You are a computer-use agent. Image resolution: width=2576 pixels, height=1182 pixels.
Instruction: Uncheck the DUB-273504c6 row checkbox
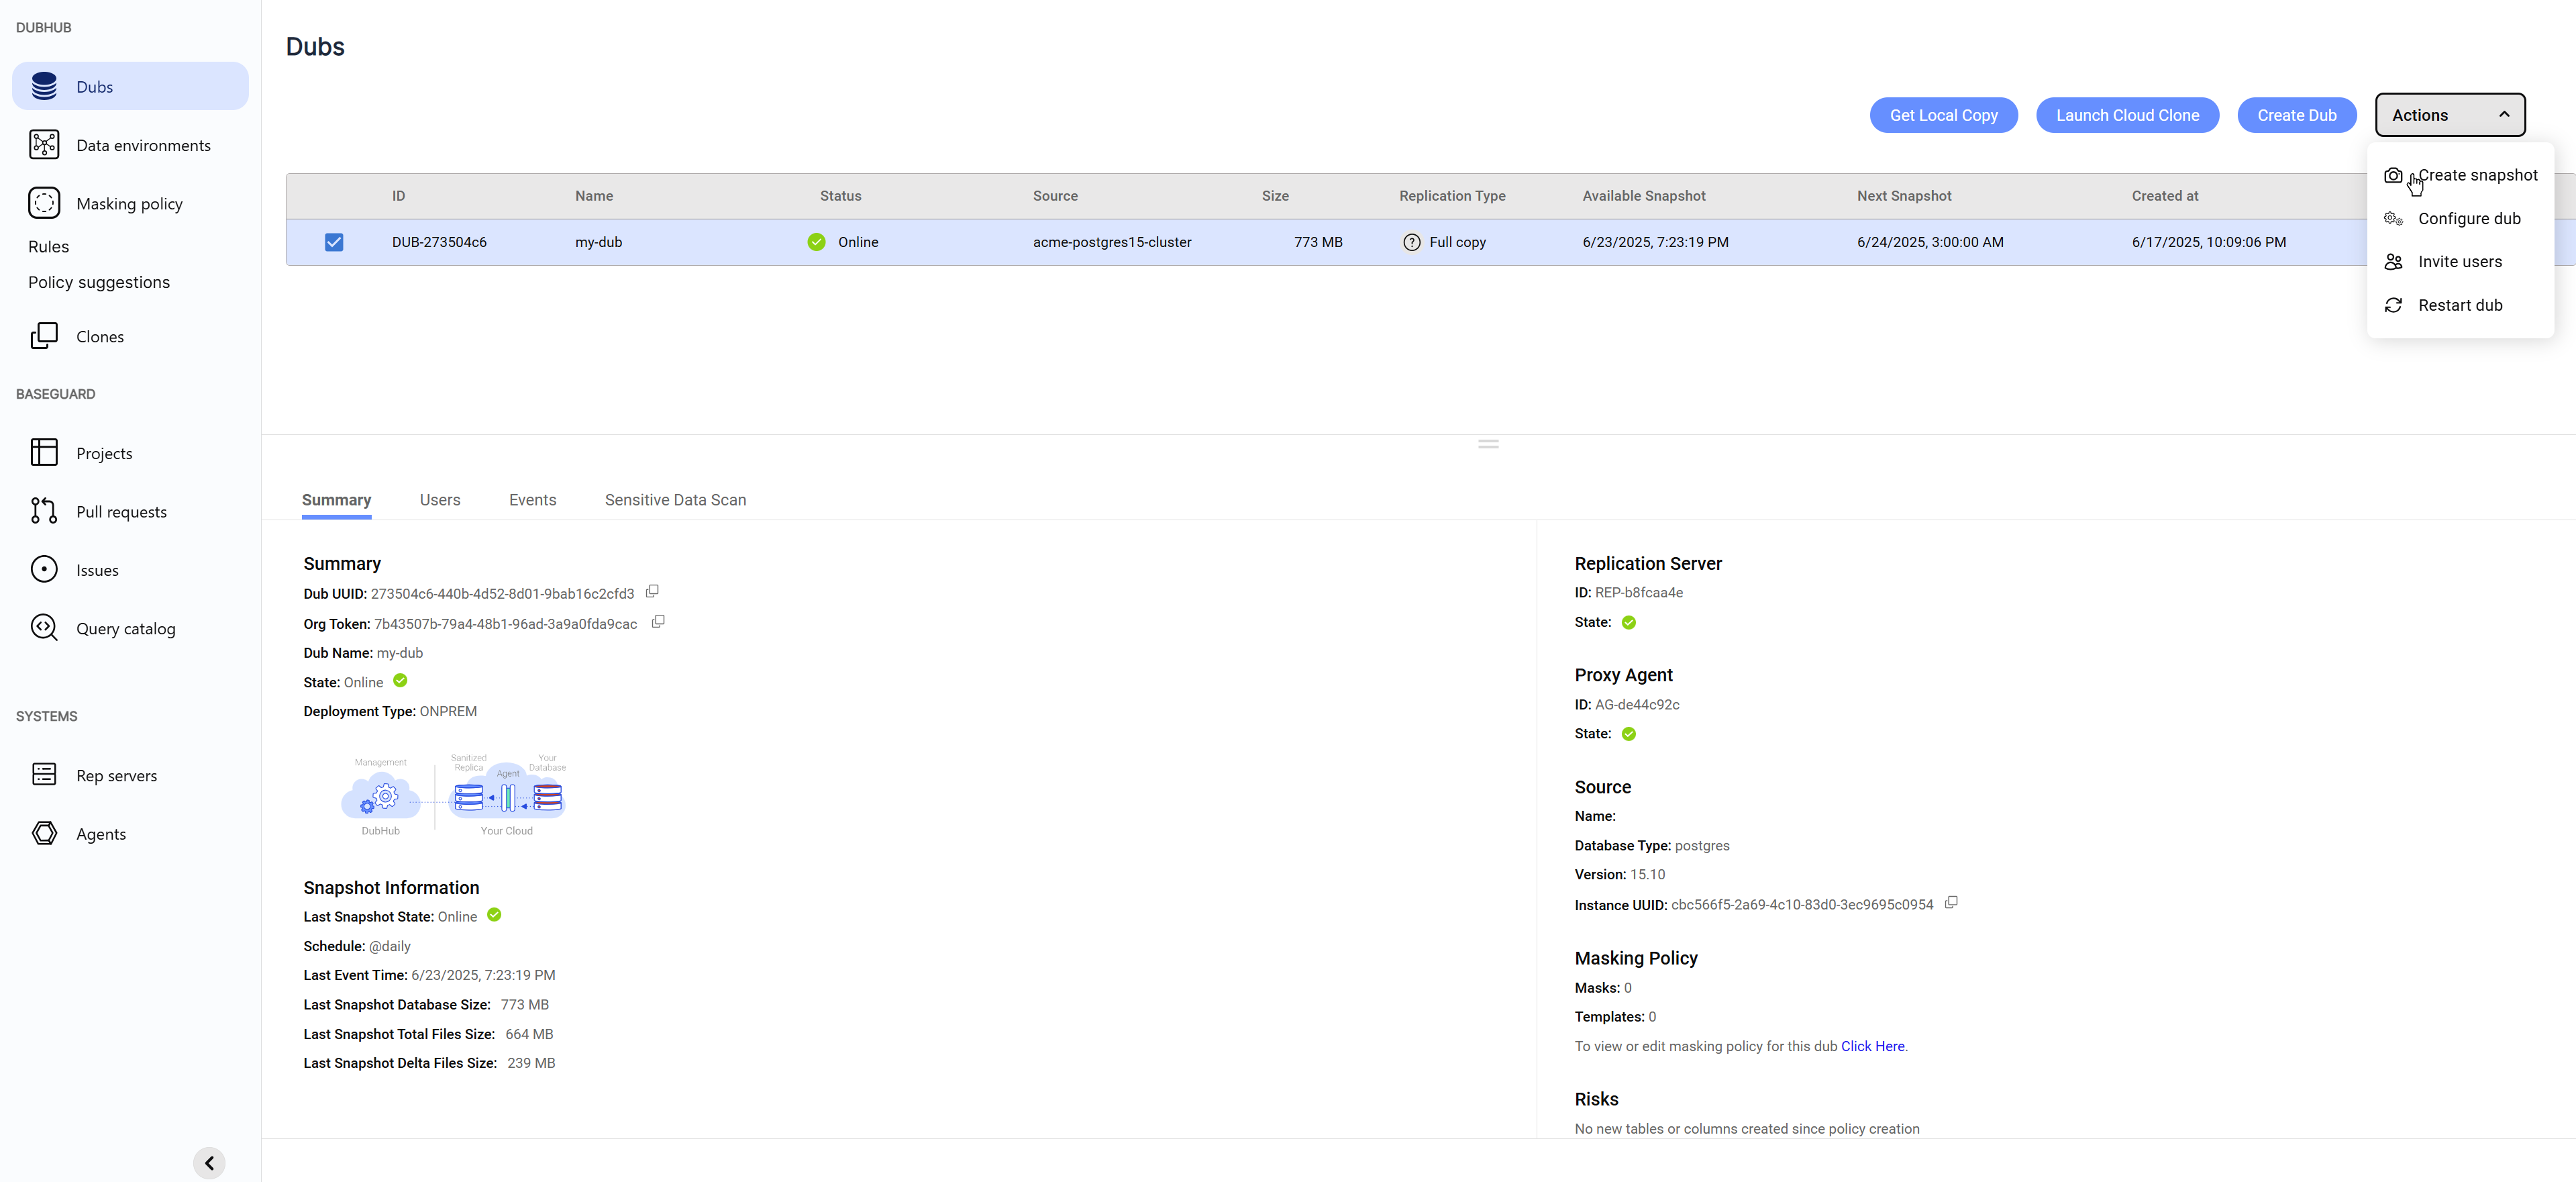tap(334, 242)
